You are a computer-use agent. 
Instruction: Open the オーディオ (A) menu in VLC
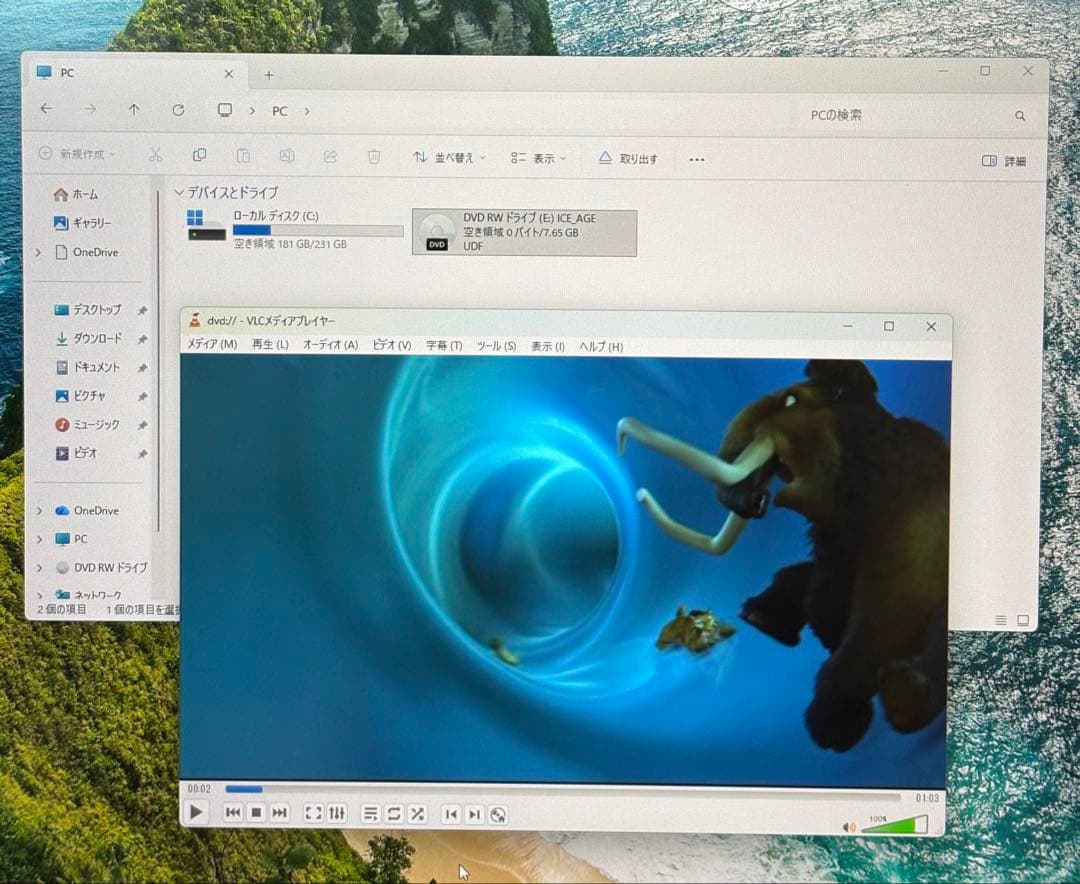tap(330, 345)
